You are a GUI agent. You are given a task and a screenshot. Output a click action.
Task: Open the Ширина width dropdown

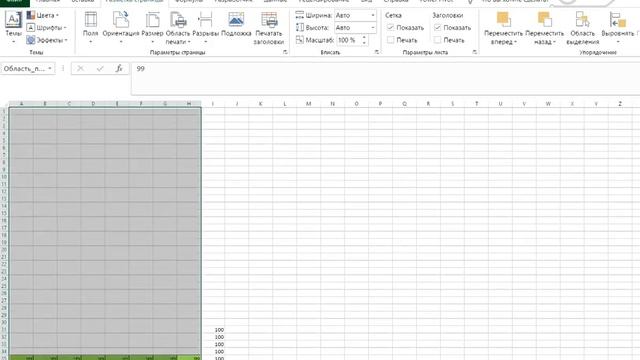click(x=373, y=15)
